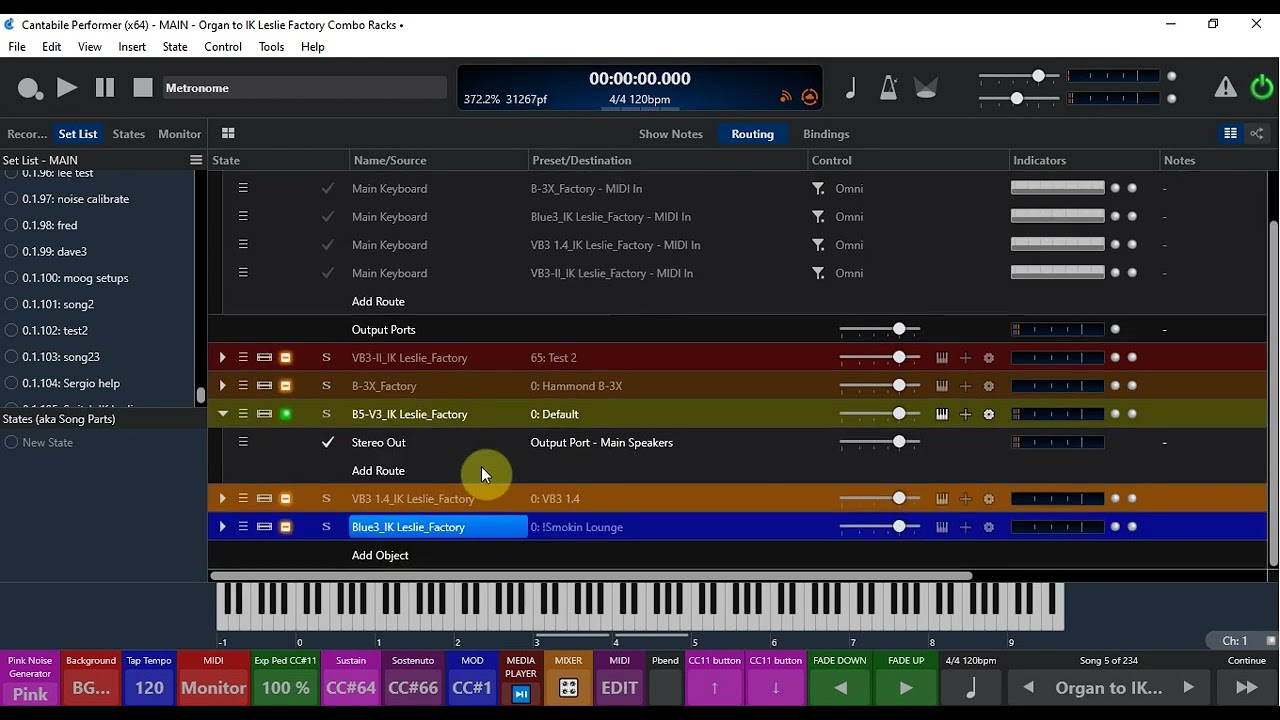Image resolution: width=1280 pixels, height=720 pixels.
Task: Click the Sustain CC#64 button
Action: point(351,680)
